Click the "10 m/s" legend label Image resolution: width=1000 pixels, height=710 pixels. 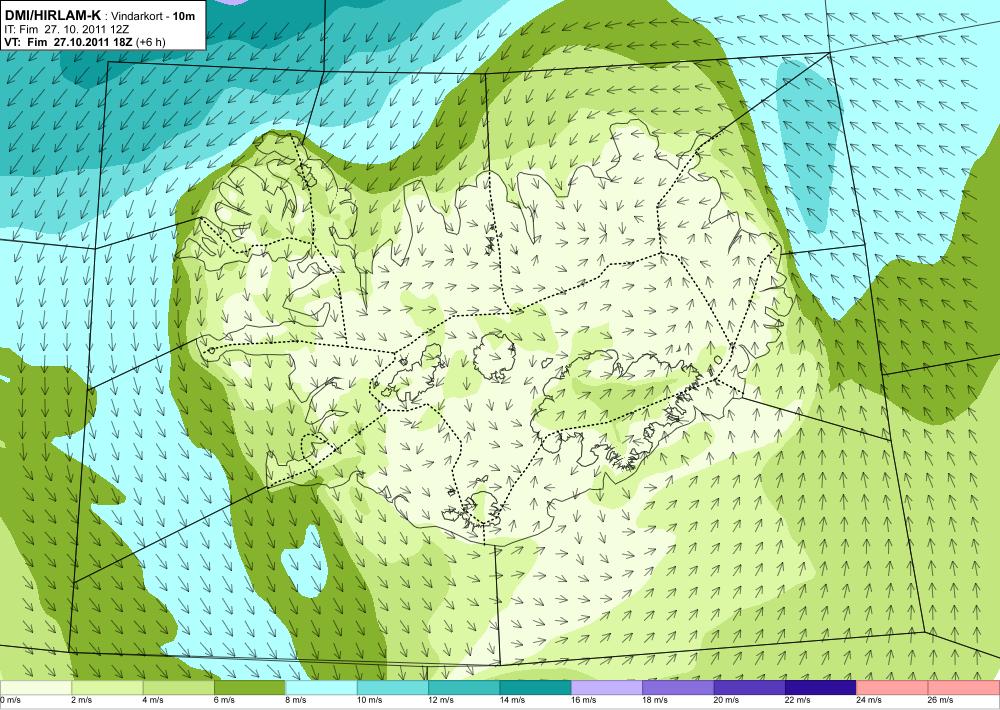369,700
